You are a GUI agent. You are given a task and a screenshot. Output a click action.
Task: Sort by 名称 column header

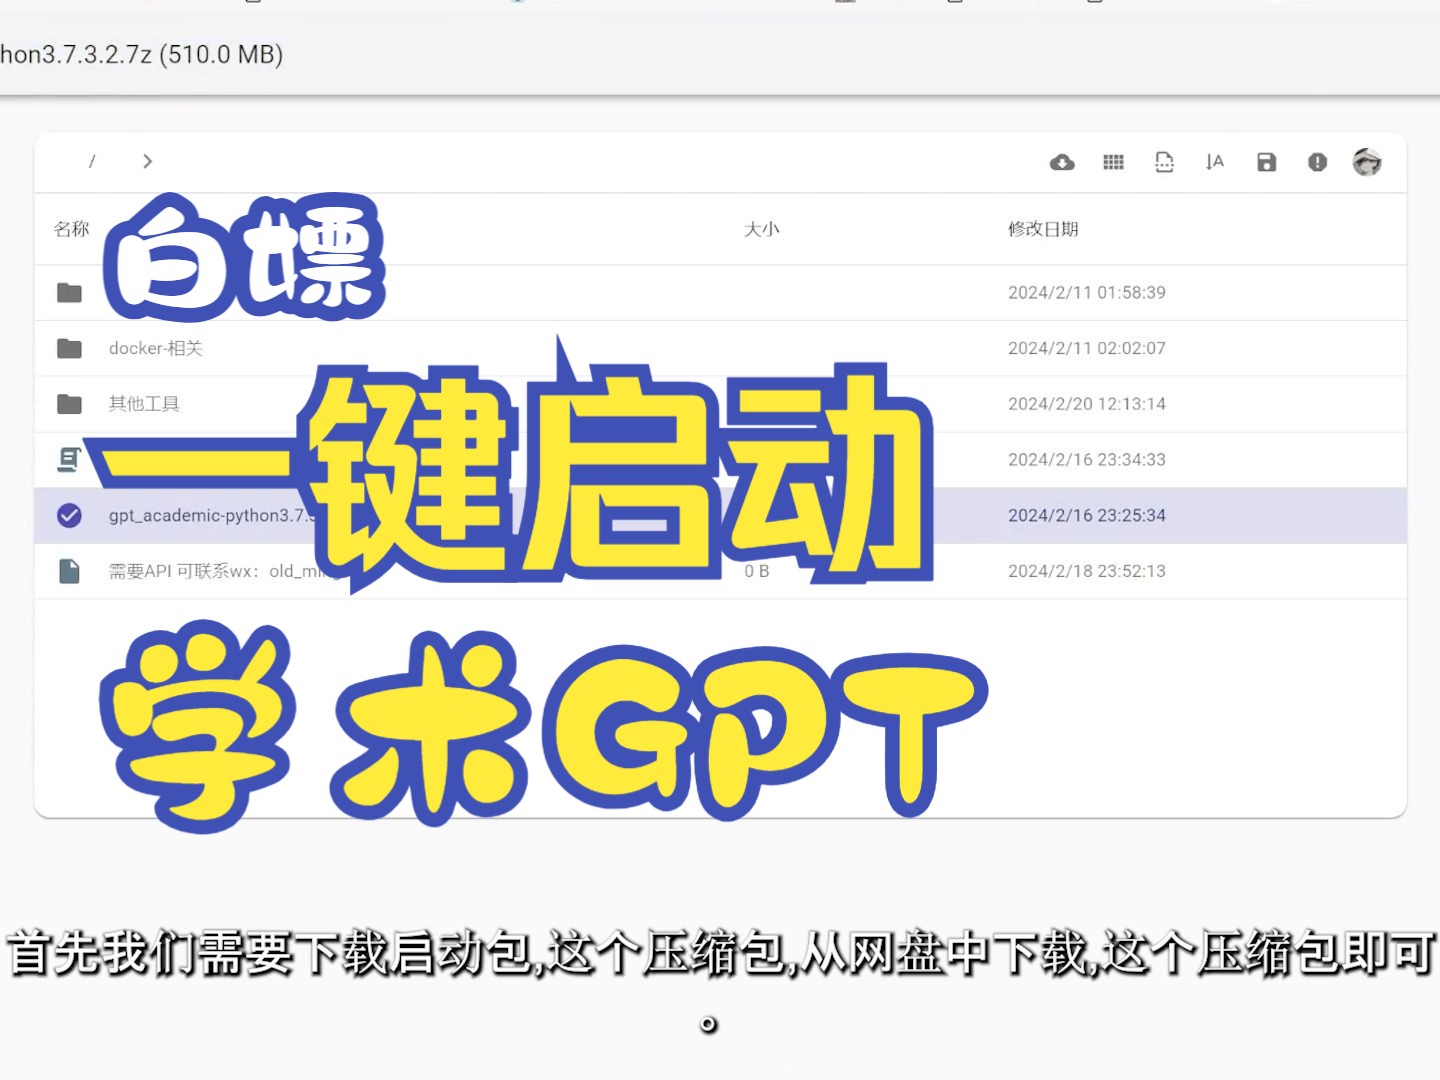click(72, 229)
